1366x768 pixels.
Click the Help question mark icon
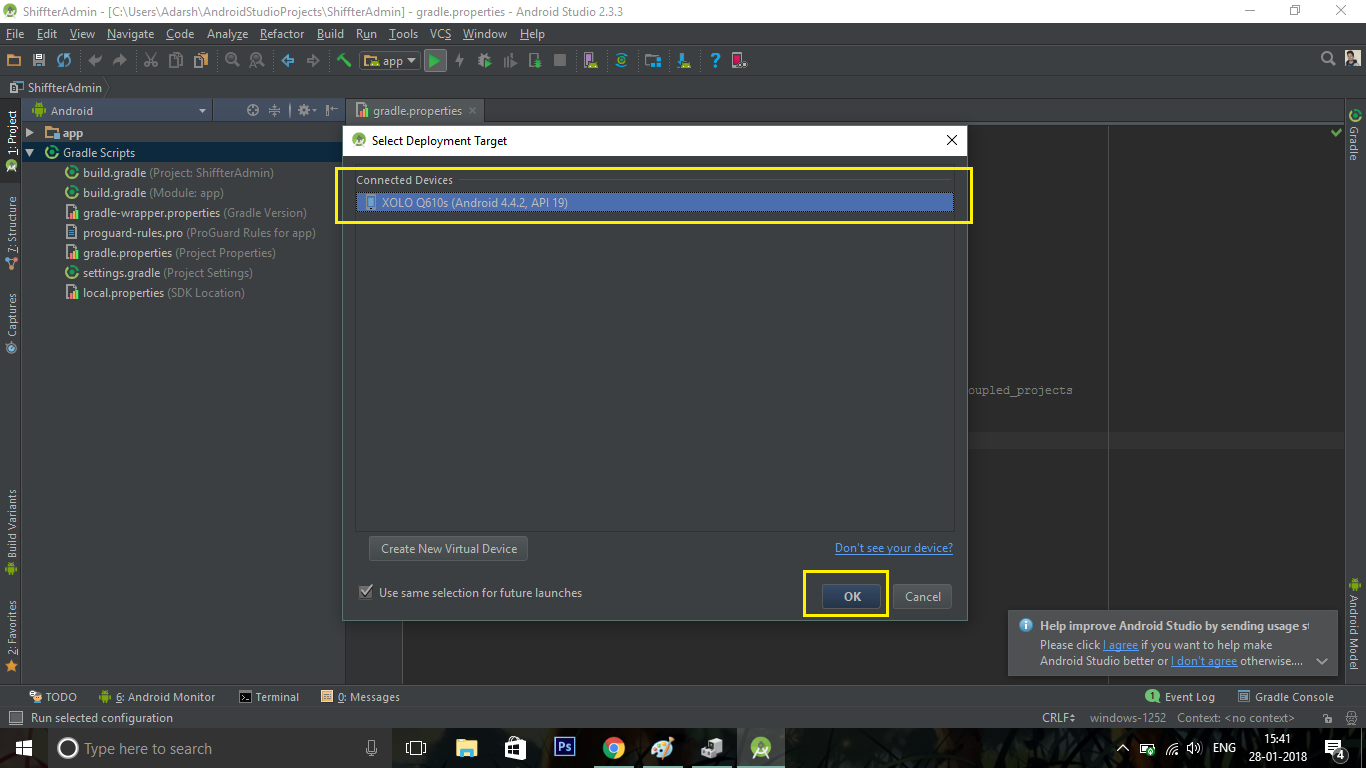pos(715,61)
